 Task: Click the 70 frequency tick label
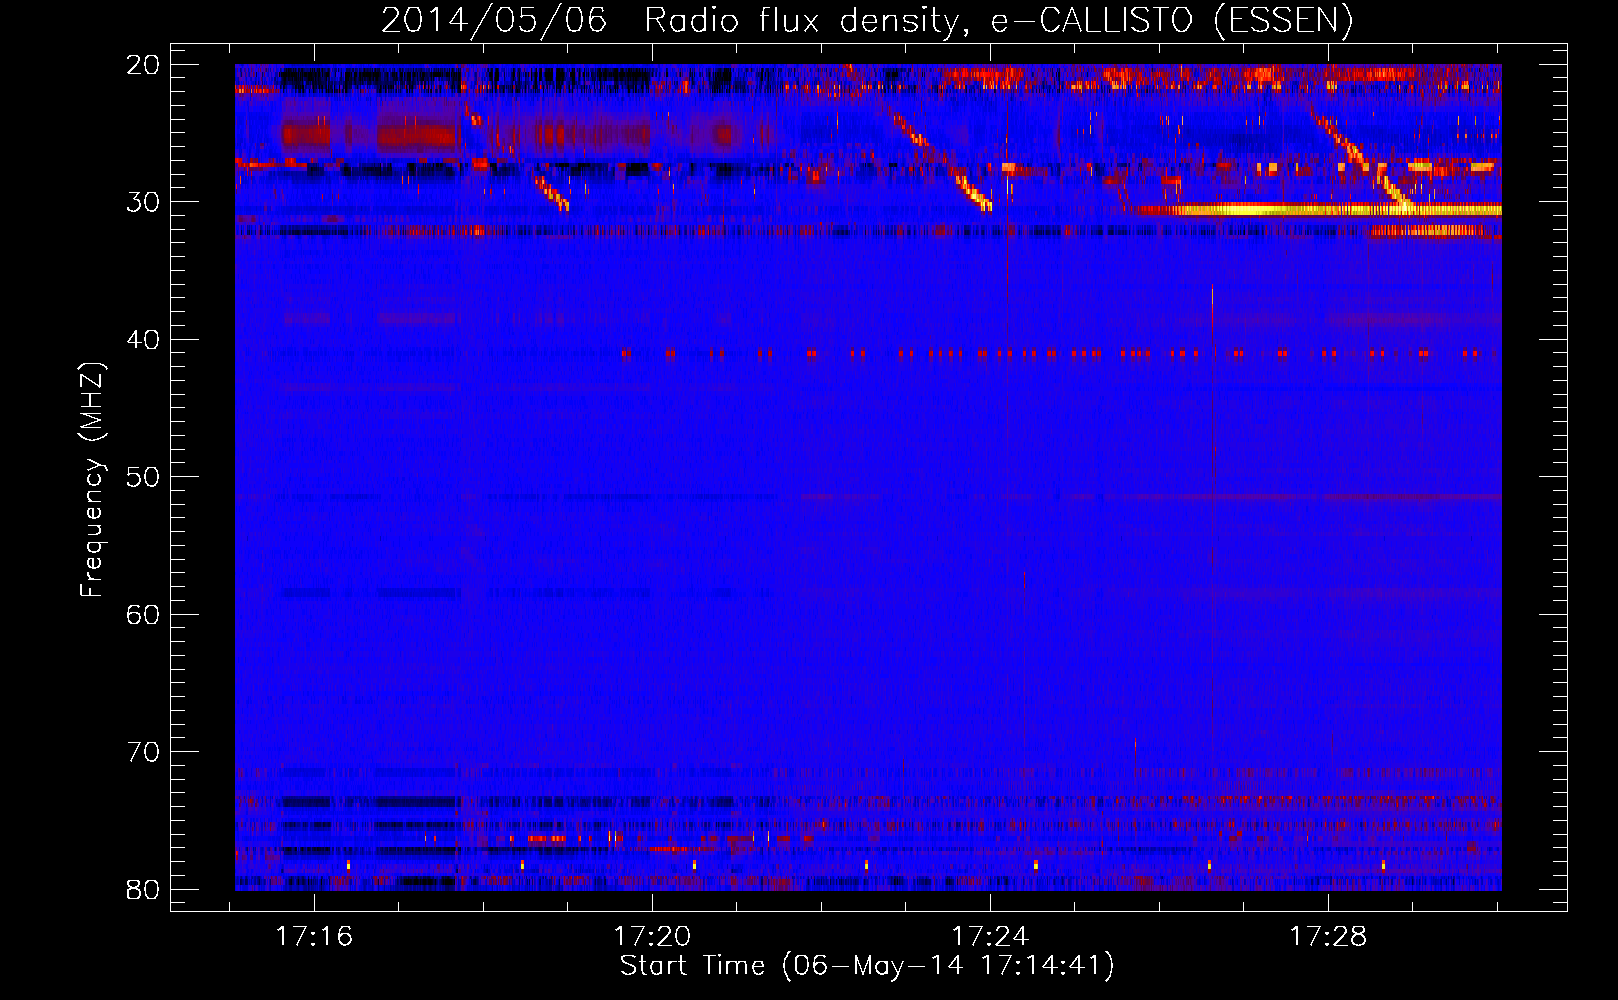[x=144, y=752]
